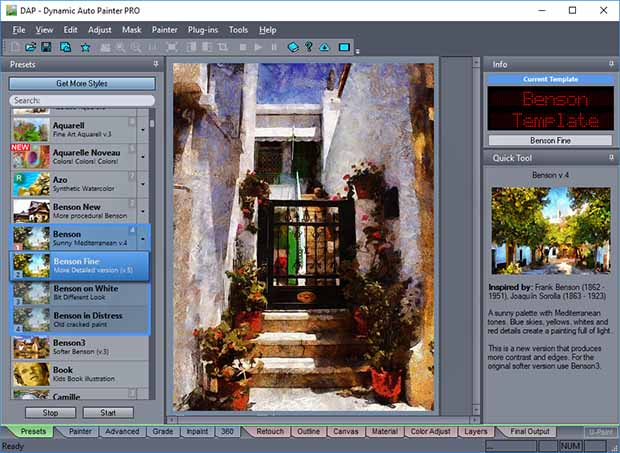The image size is (620, 453).
Task: Click the pause icon in toolbar
Action: tap(274, 47)
